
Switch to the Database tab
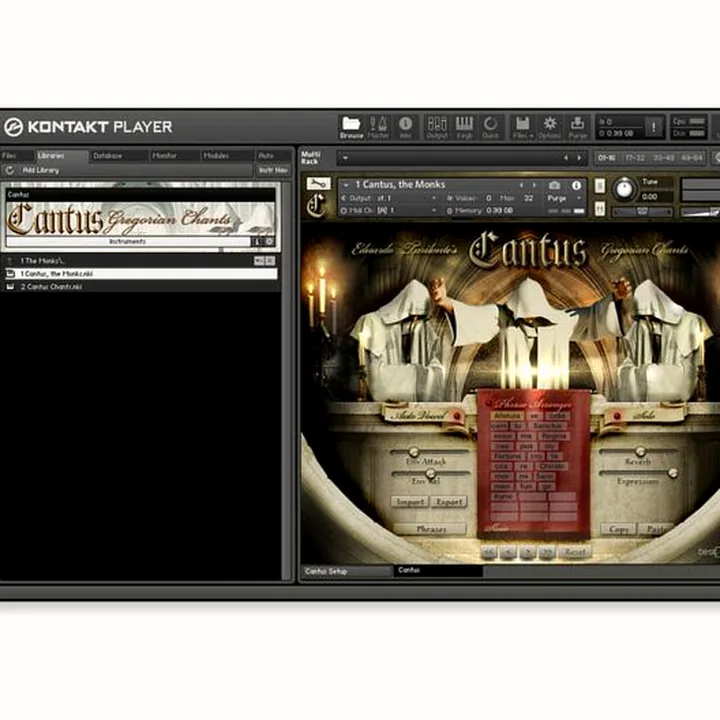coord(119,156)
